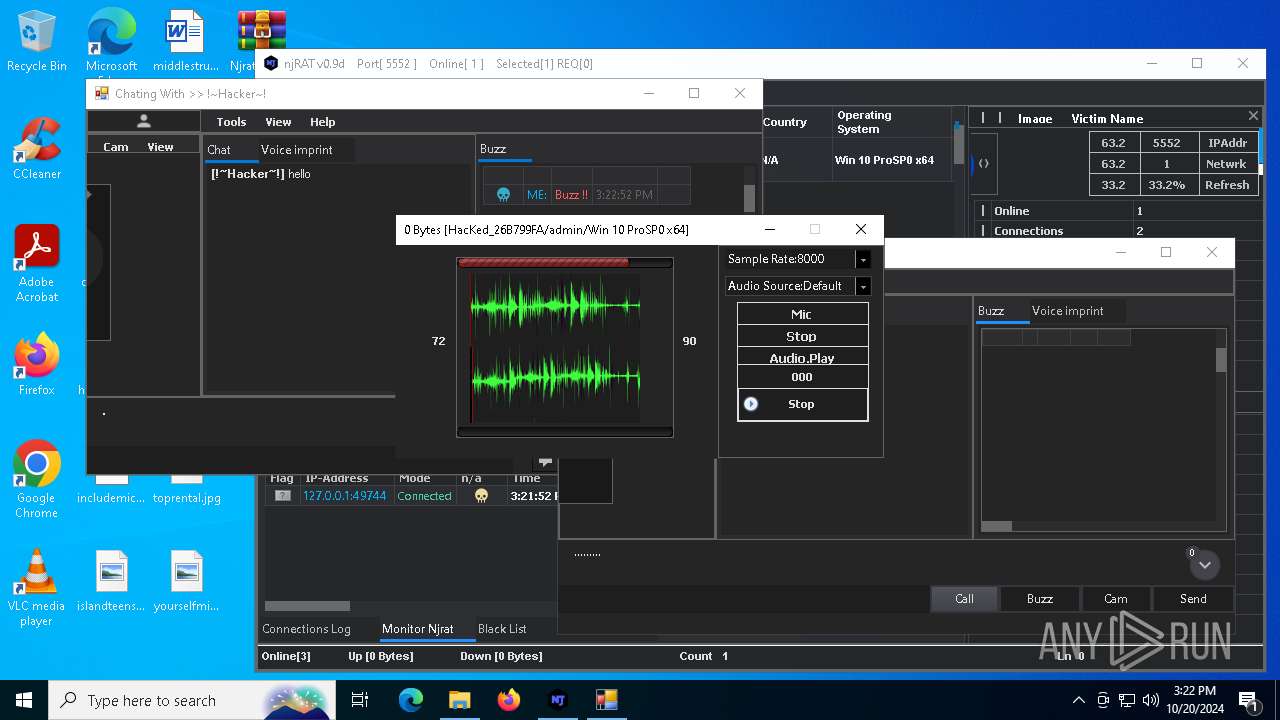The width and height of the screenshot is (1280, 720).
Task: Click the yellow skull icon in connection row
Action: (x=481, y=496)
